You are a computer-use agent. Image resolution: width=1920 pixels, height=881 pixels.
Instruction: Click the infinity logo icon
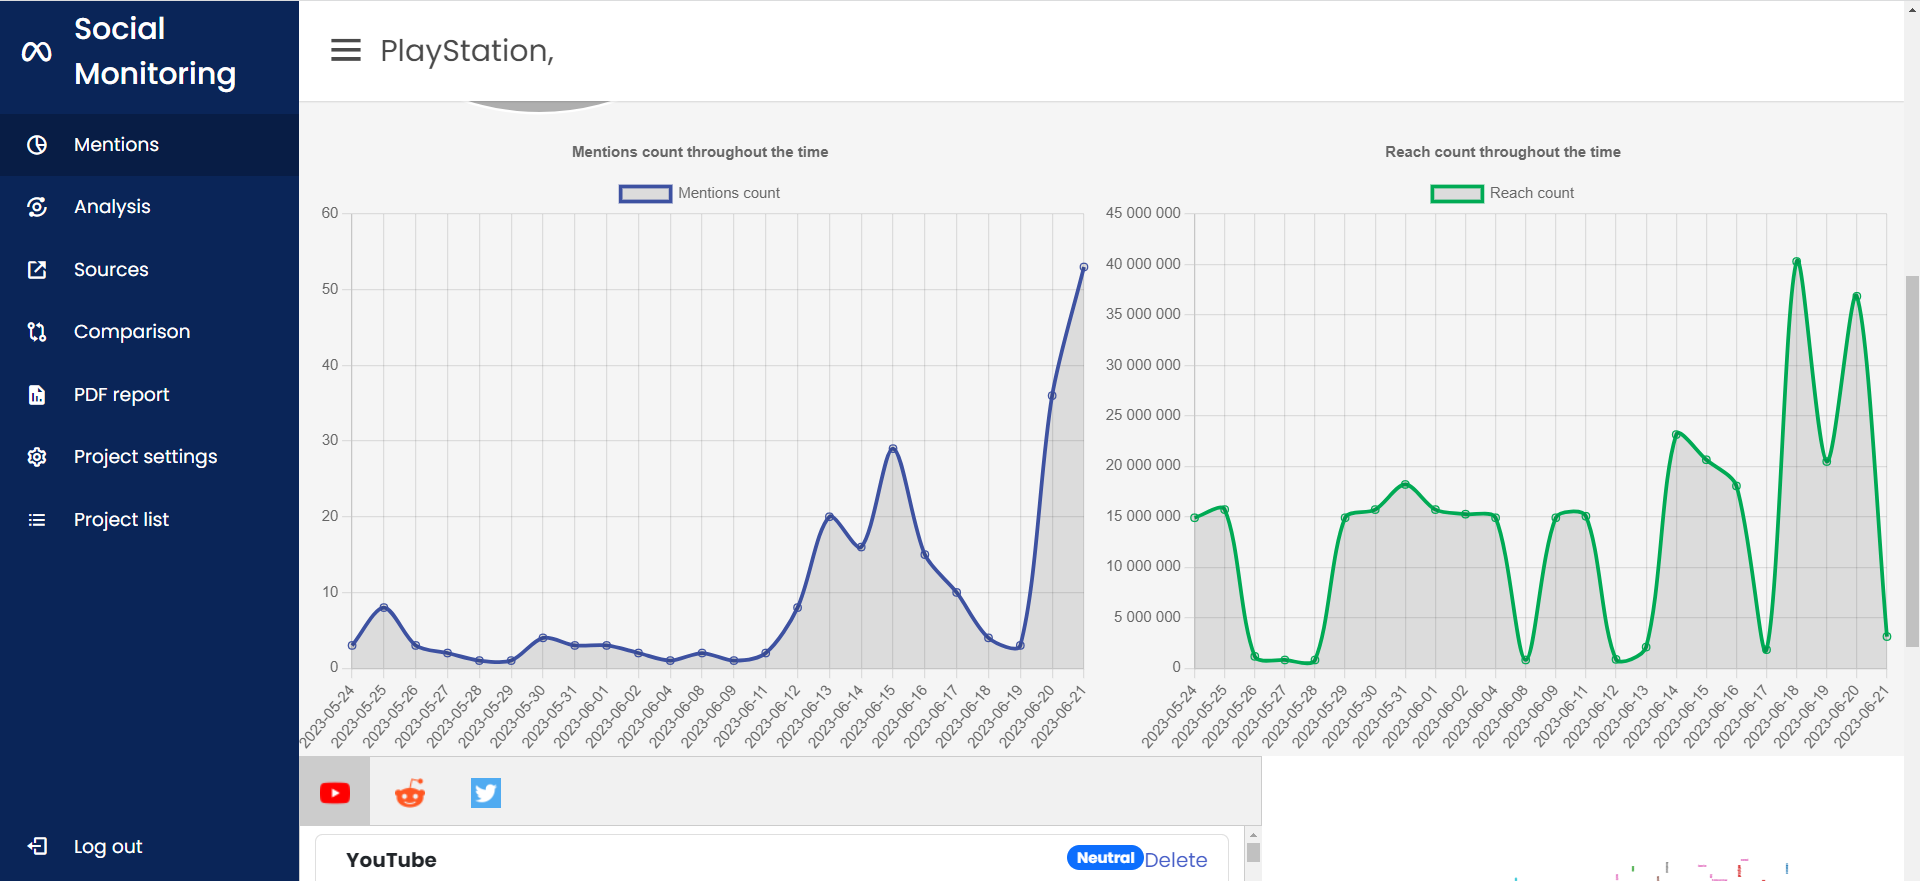(37, 51)
